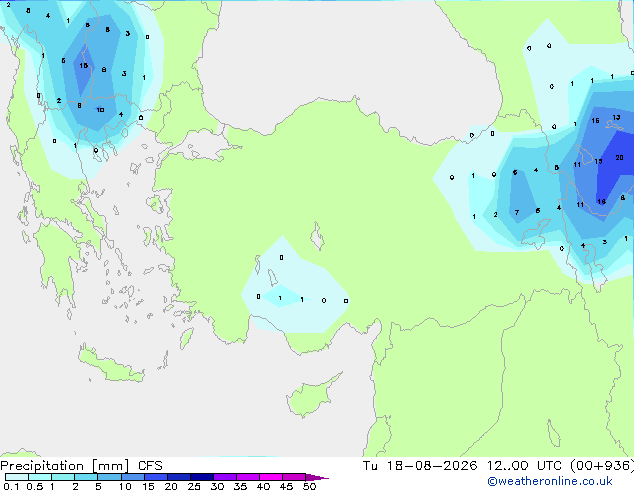Click the 'Precipitation [mm] CFS' title text
The image size is (634, 490).
(81, 466)
